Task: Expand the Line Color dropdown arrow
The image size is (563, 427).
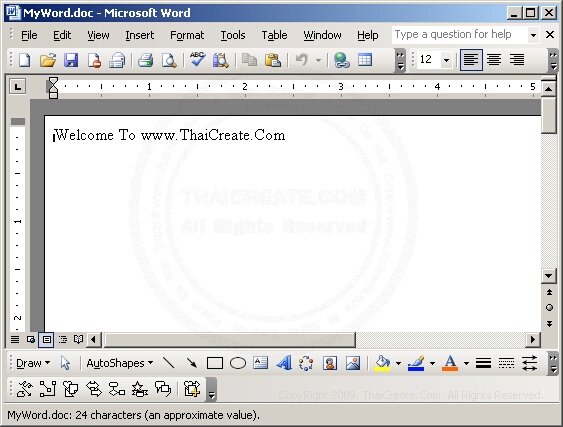Action: pyautogui.click(x=432, y=363)
